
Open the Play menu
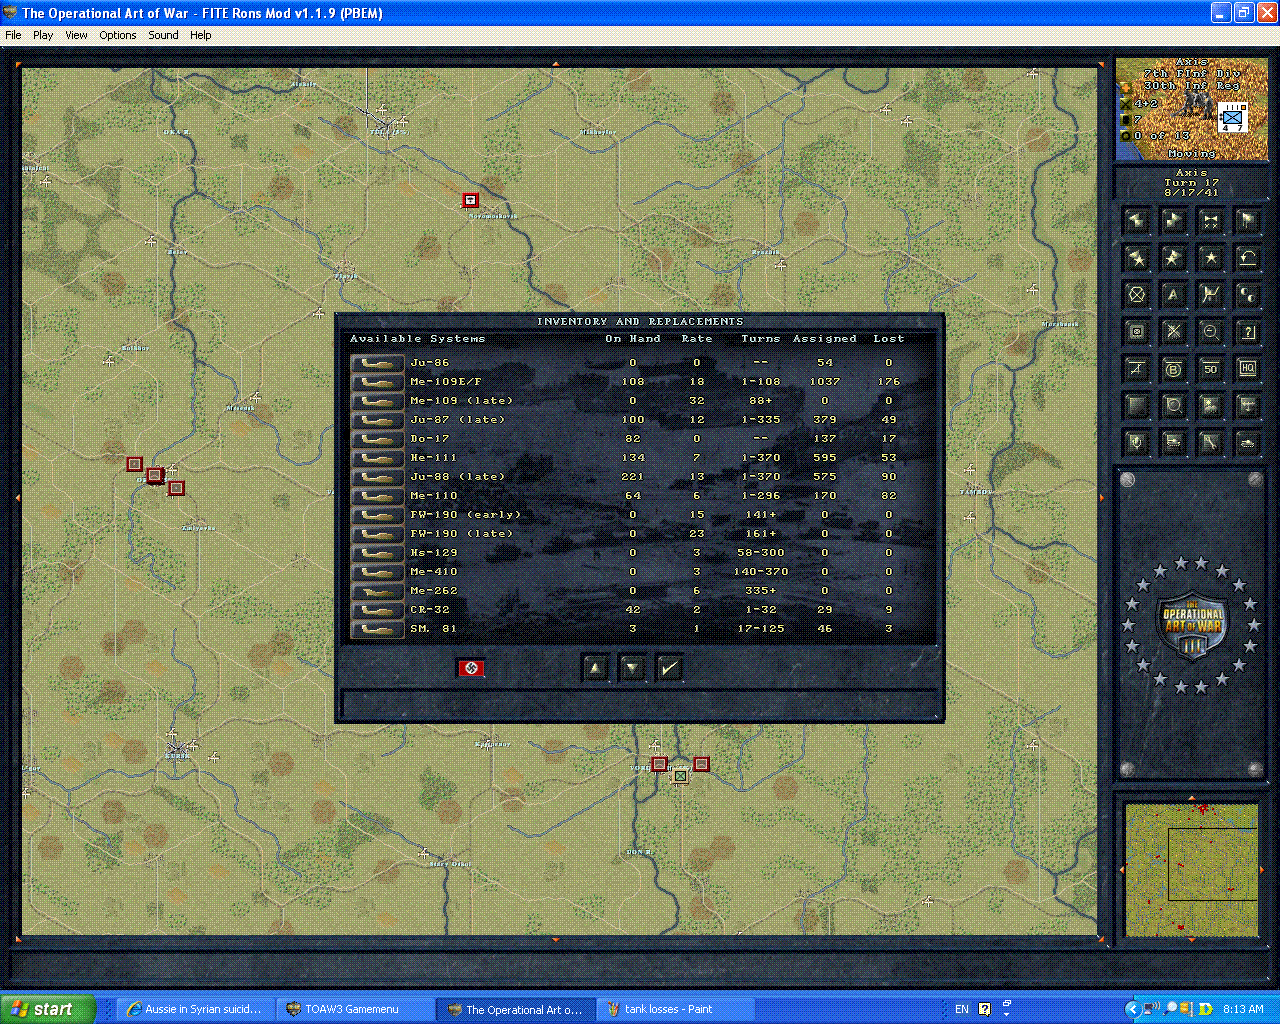[43, 35]
